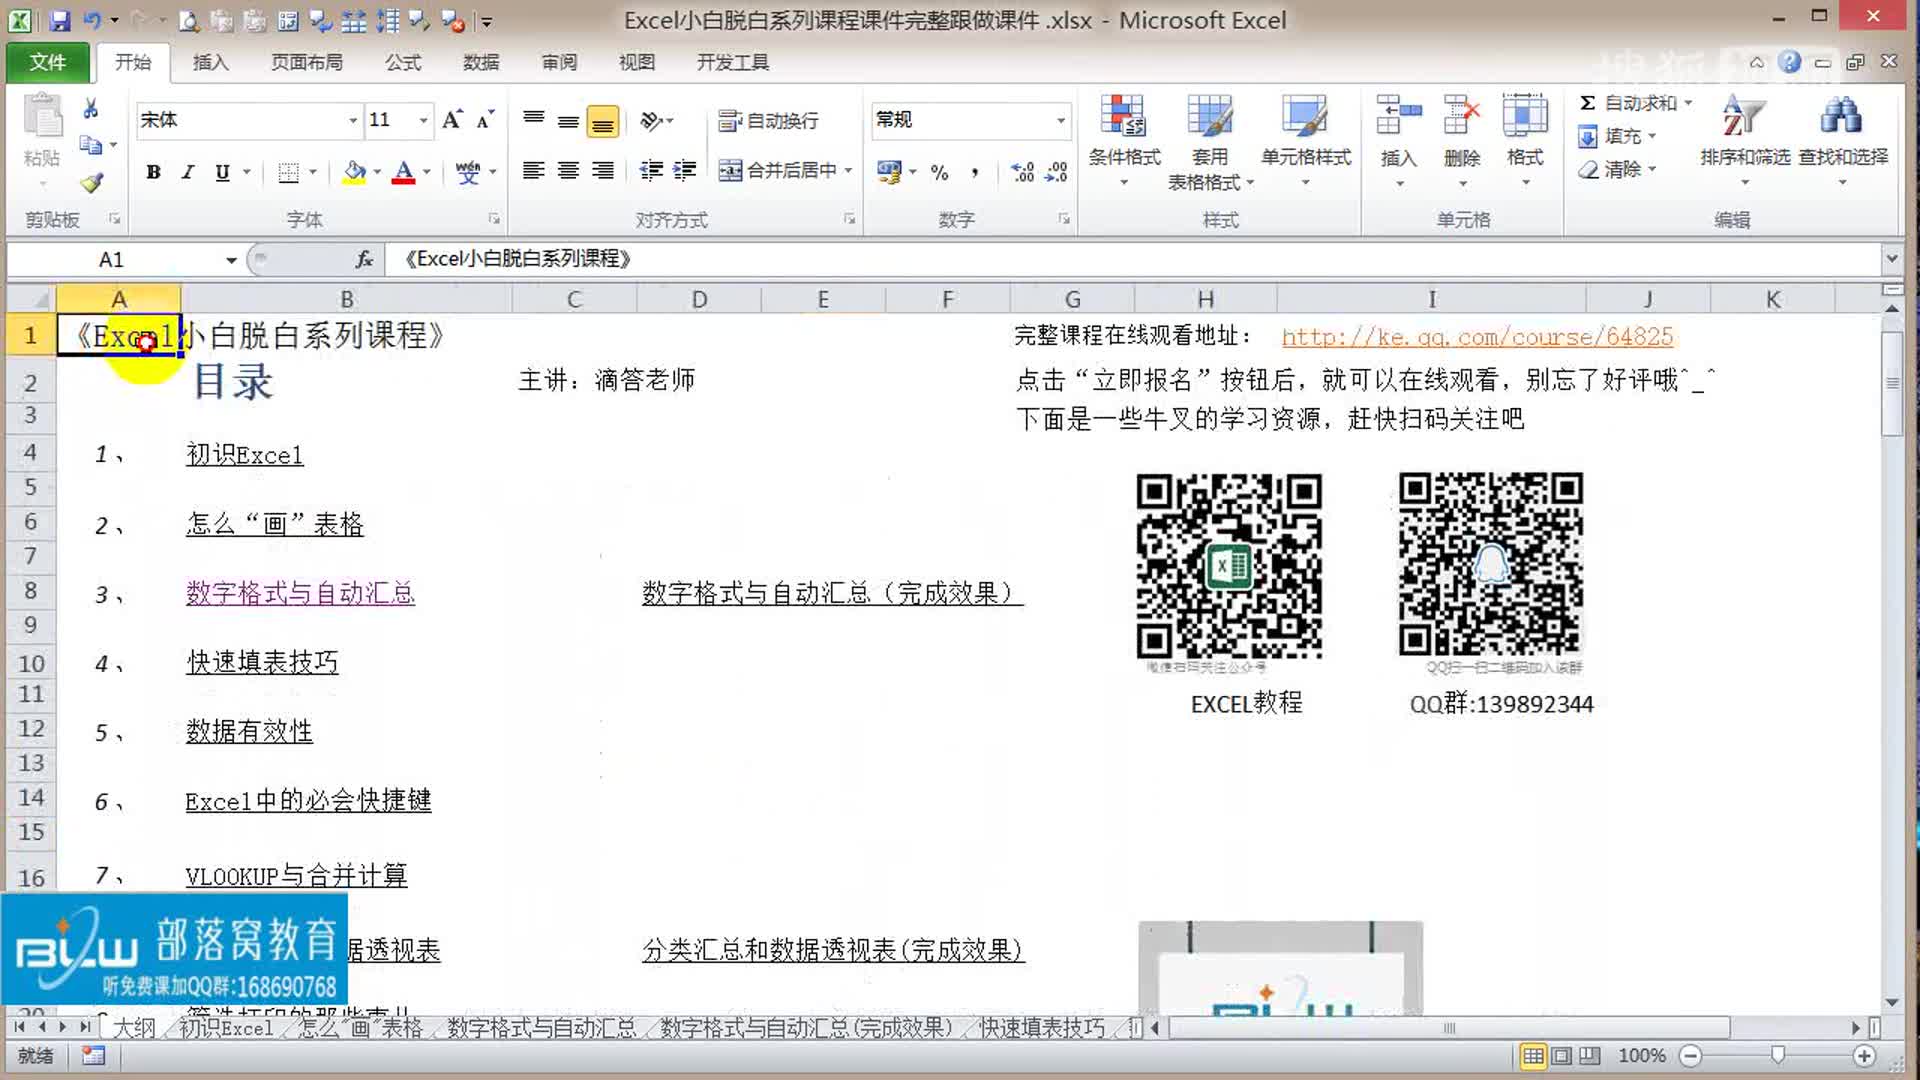The height and width of the screenshot is (1080, 1920).
Task: Open Cell Styles (单元格样式)
Action: [x=1305, y=140]
